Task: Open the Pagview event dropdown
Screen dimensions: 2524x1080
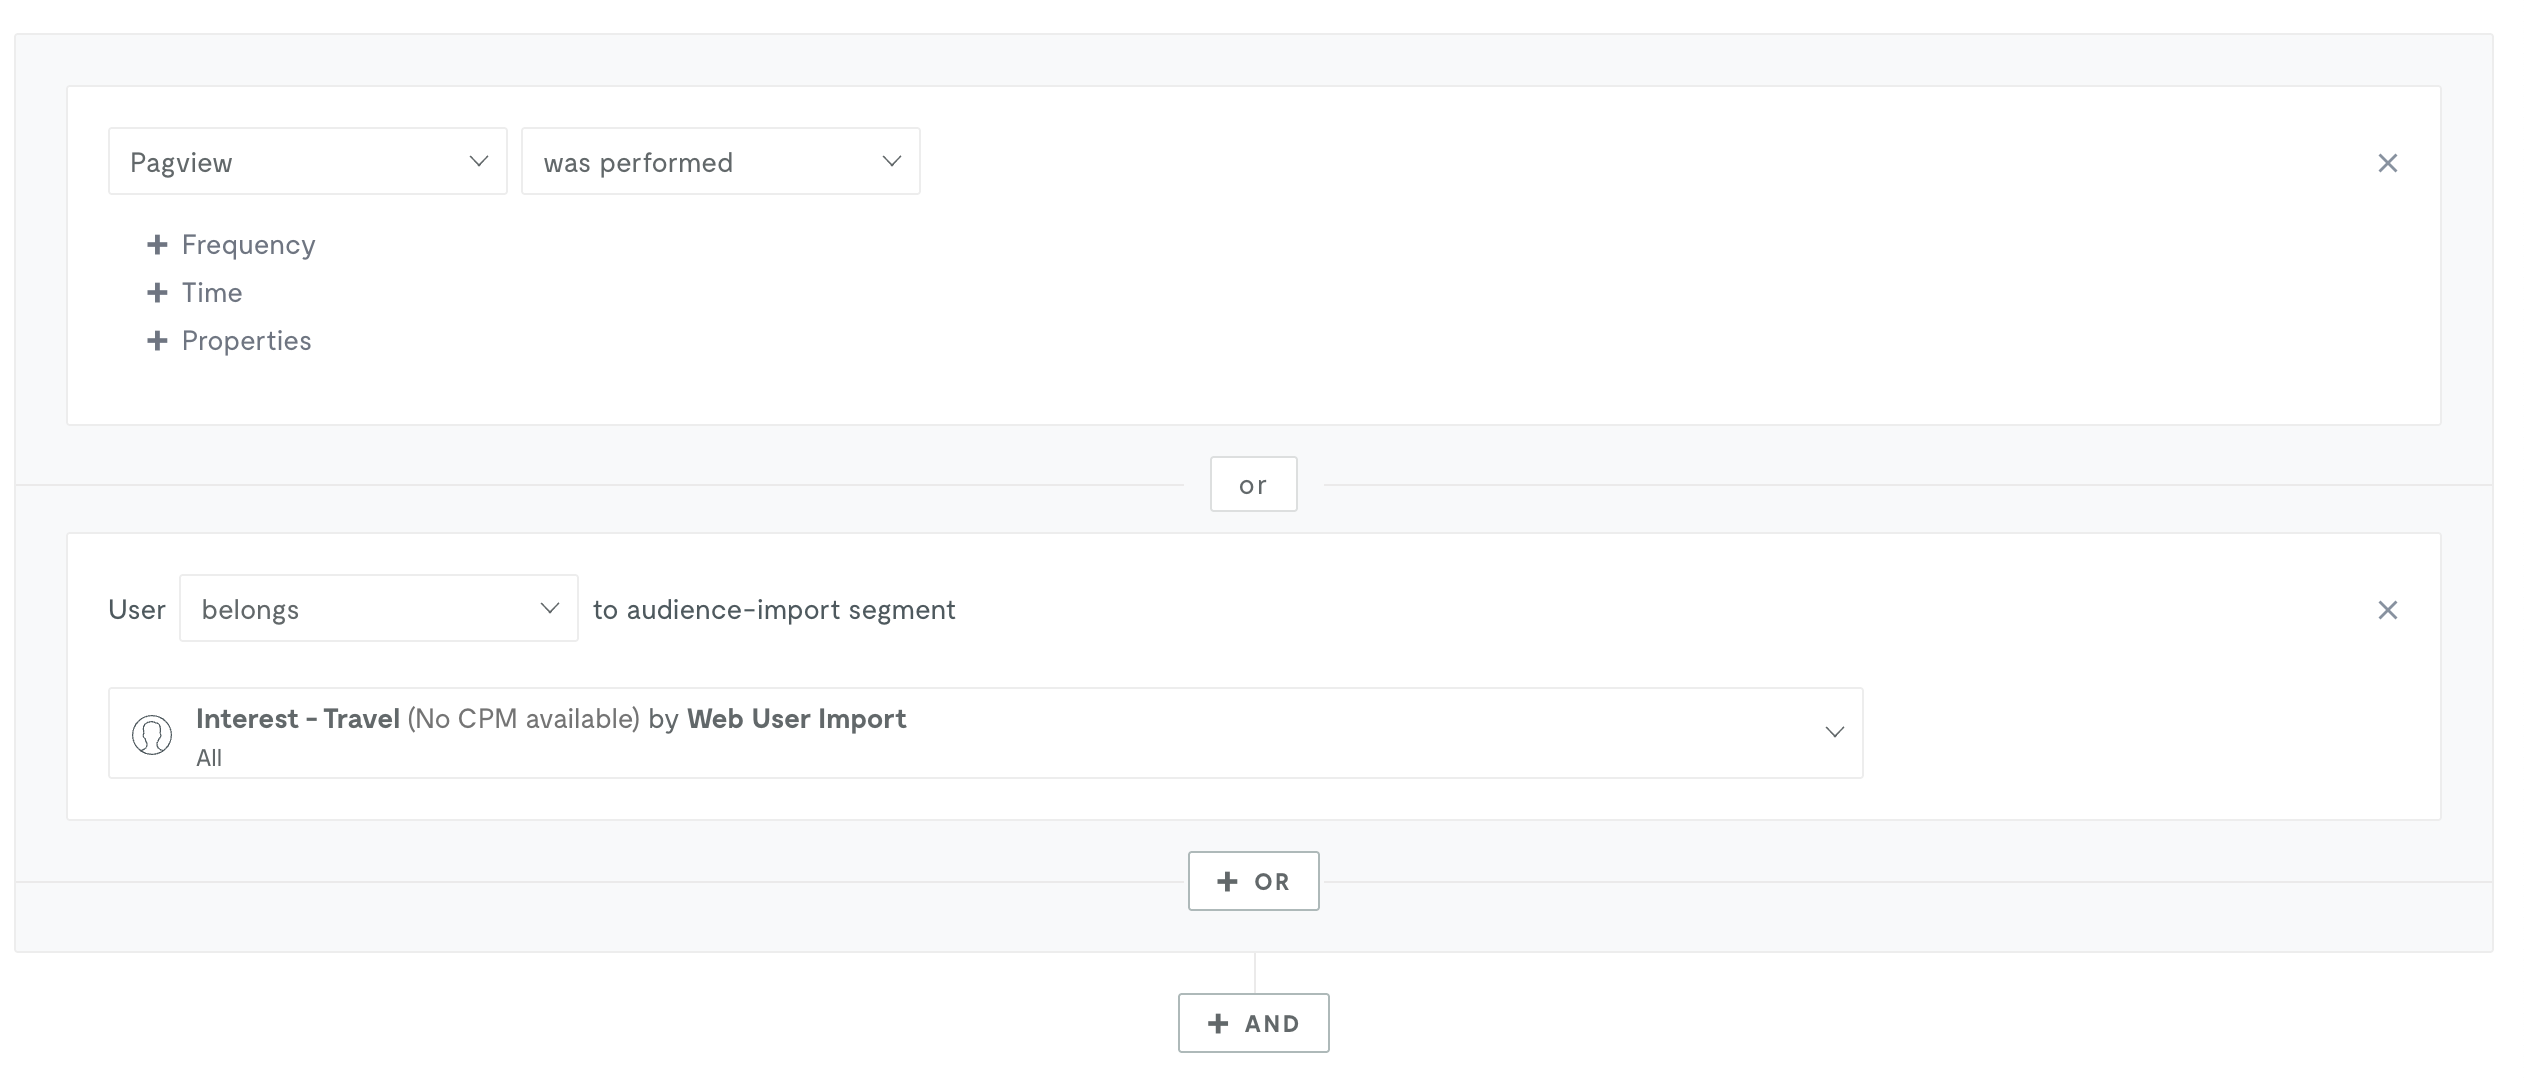Action: 307,161
